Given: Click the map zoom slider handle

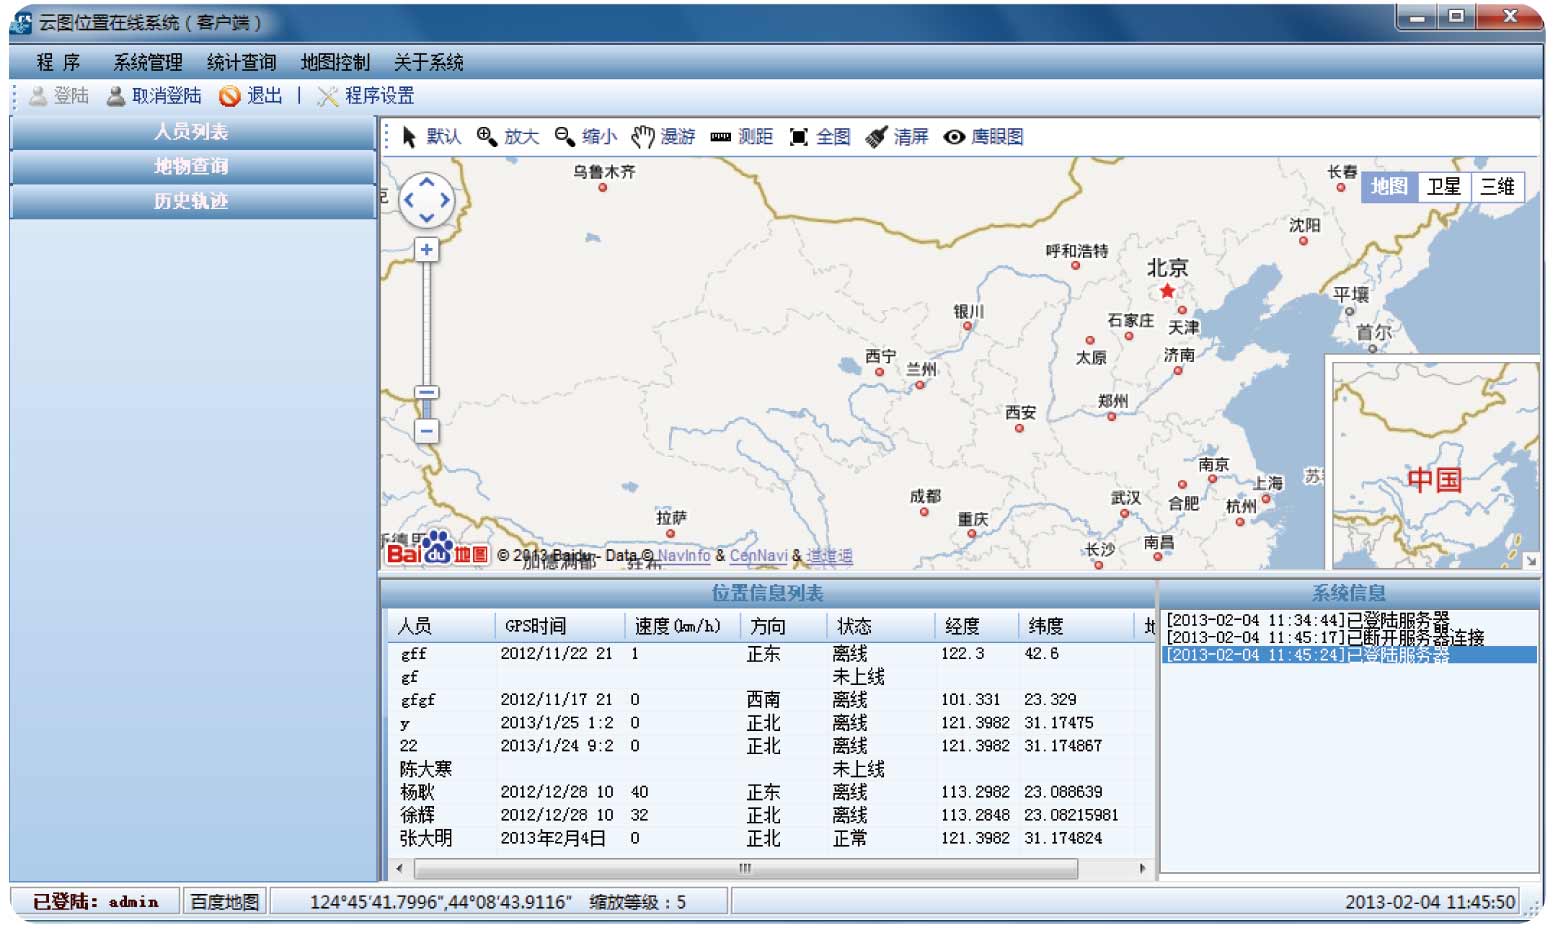Looking at the screenshot, I should pos(426,393).
